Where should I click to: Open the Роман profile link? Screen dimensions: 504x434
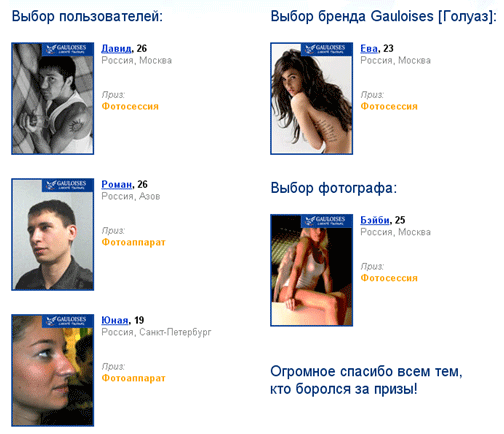coord(117,184)
